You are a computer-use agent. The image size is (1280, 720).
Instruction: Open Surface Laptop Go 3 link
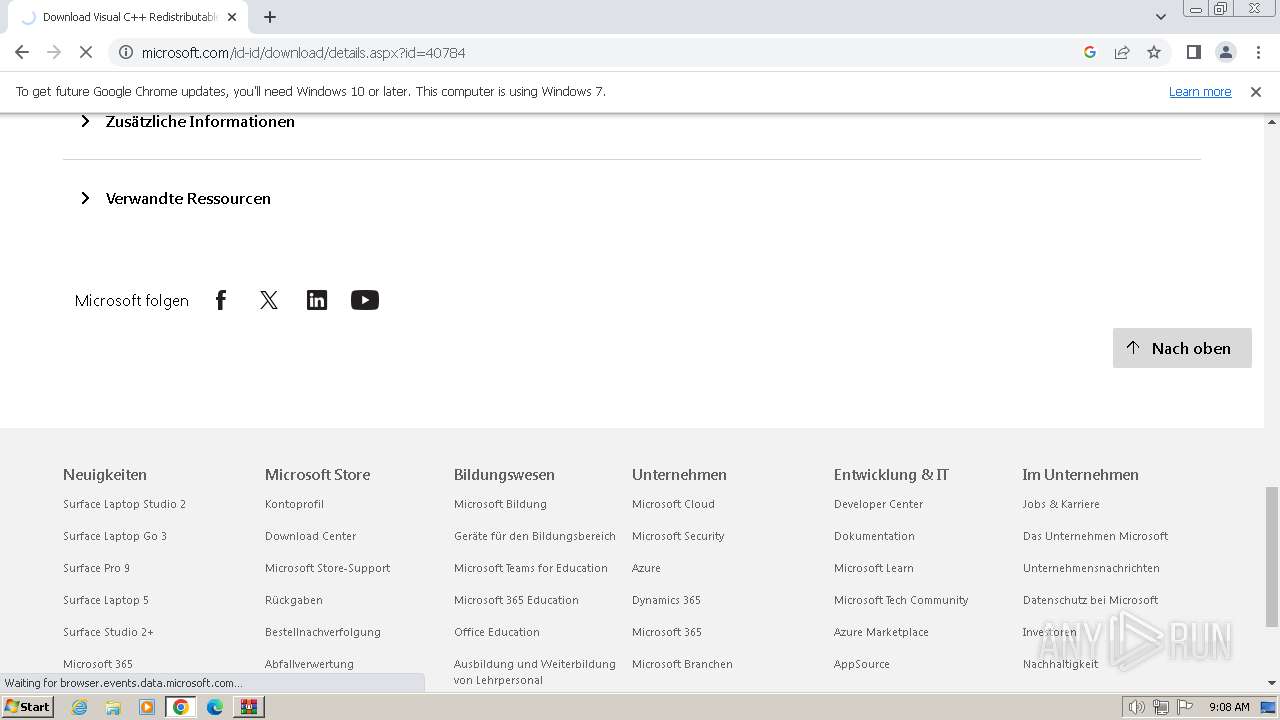coord(115,536)
